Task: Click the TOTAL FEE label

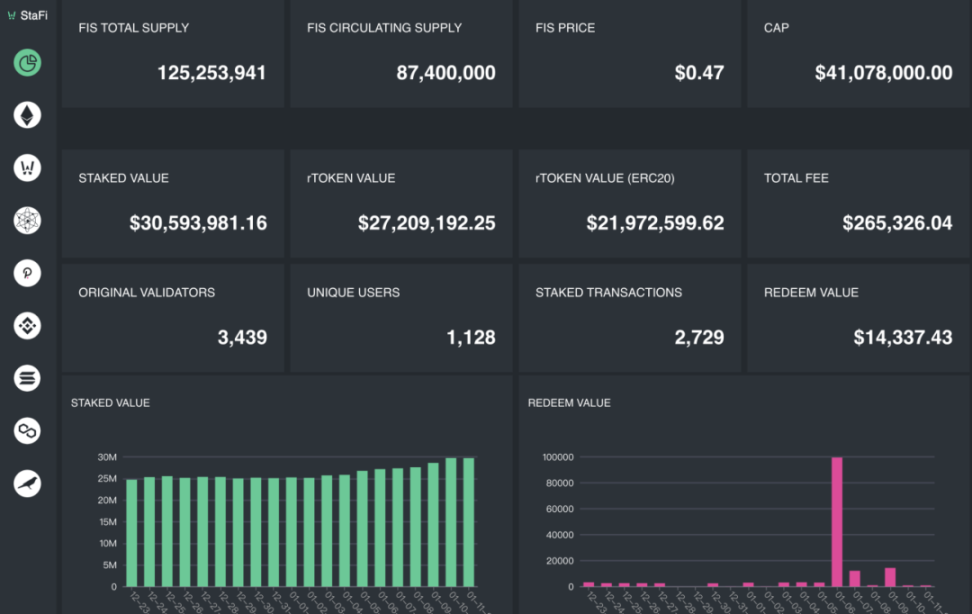Action: (796, 178)
